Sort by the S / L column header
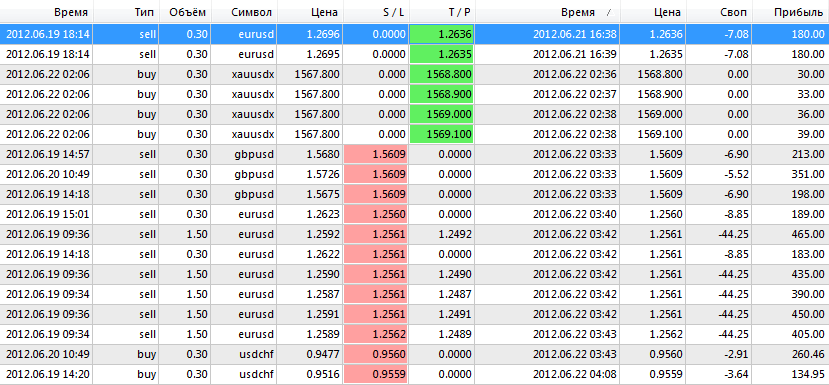 pos(377,12)
